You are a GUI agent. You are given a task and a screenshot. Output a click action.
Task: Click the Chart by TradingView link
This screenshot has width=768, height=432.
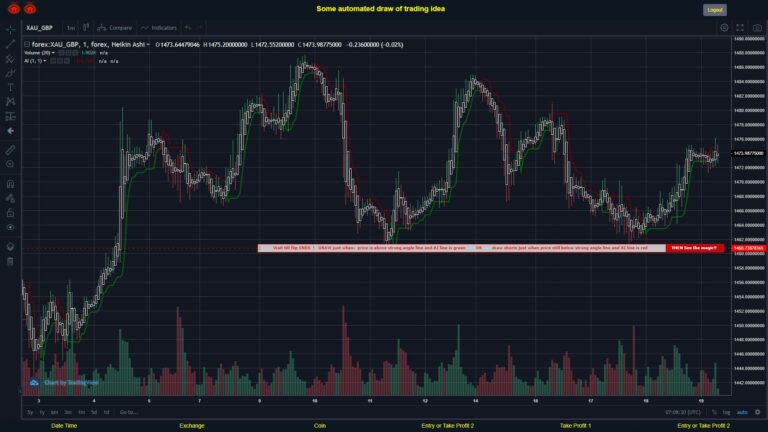point(64,383)
